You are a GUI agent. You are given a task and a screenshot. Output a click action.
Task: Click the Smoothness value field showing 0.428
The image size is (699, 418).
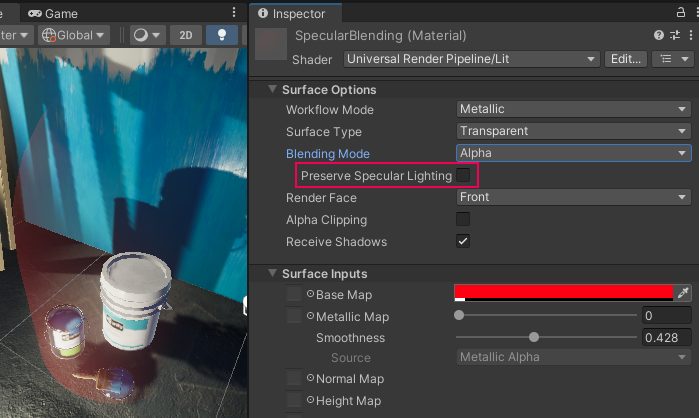pos(666,338)
